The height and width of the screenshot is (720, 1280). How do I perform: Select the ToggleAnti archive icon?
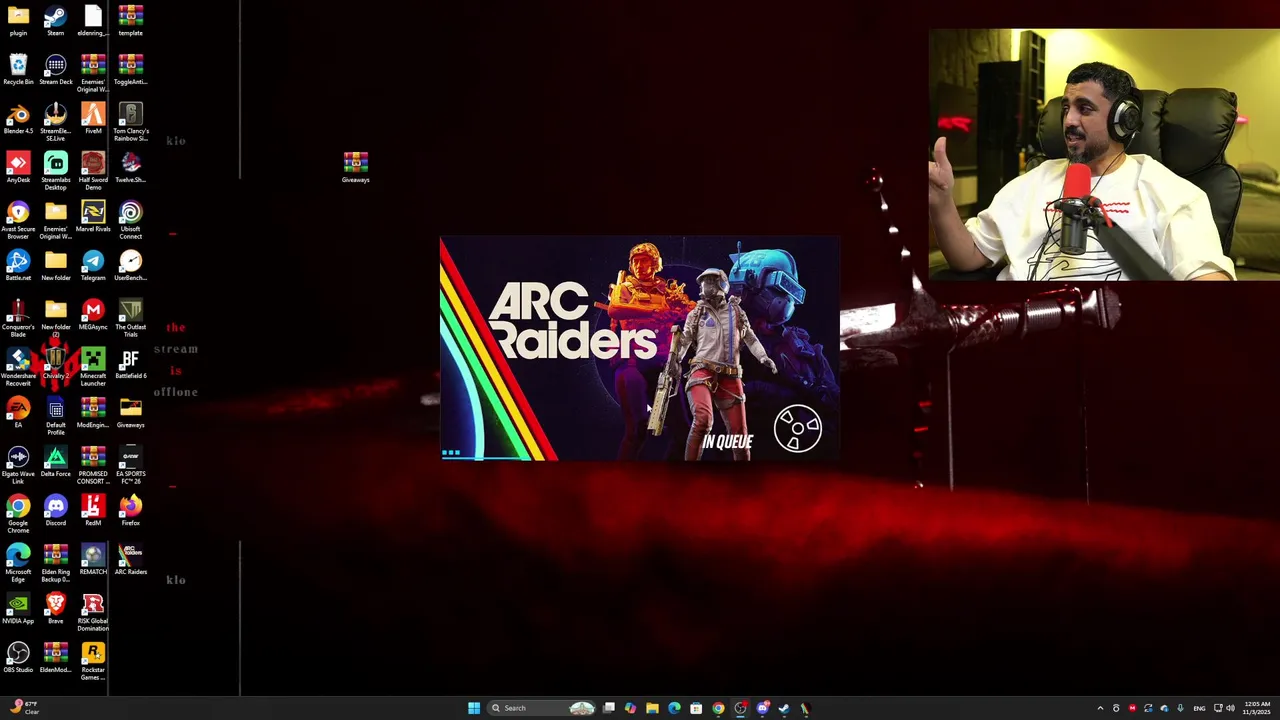130,70
